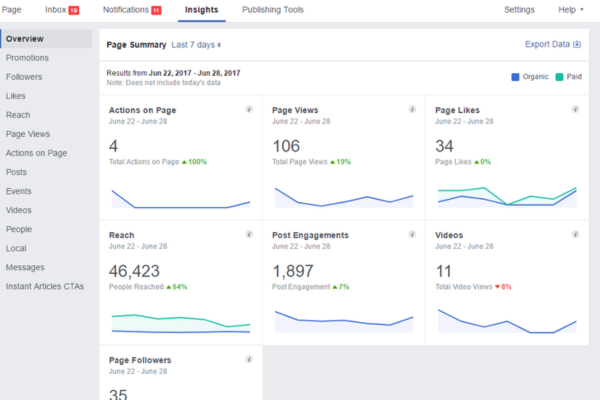
Task: Click the Post Engagements line chart
Action: point(344,322)
